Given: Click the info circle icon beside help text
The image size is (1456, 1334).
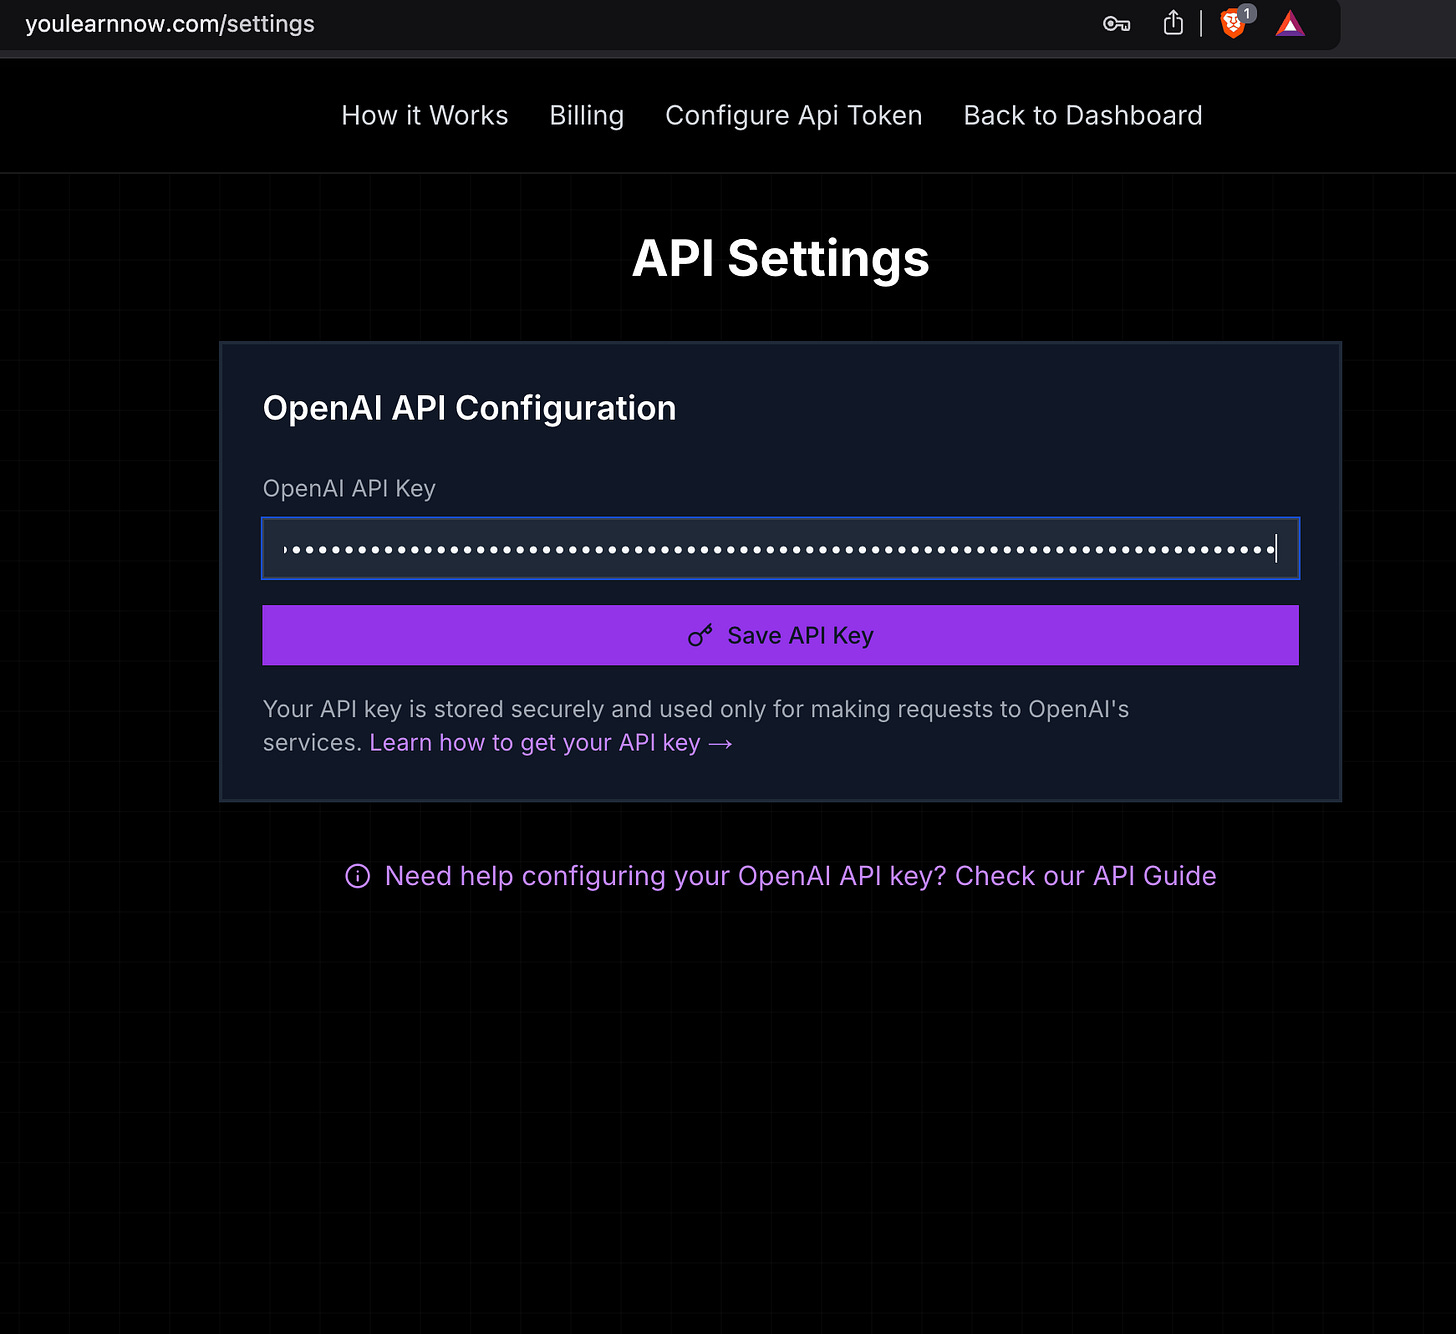Looking at the screenshot, I should 357,876.
